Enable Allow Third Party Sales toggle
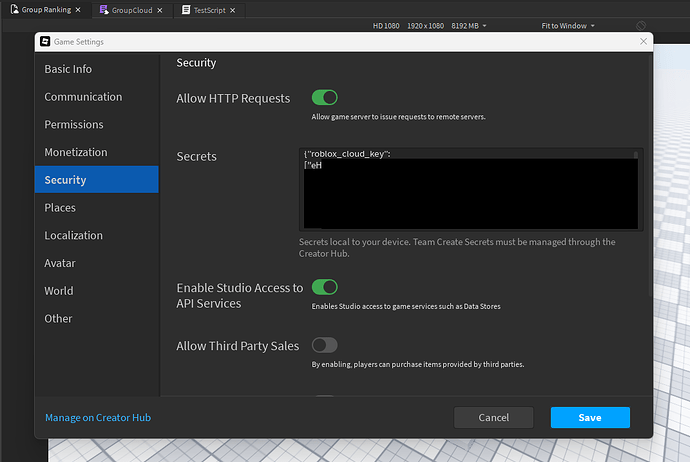This screenshot has height=462, width=690. point(325,345)
